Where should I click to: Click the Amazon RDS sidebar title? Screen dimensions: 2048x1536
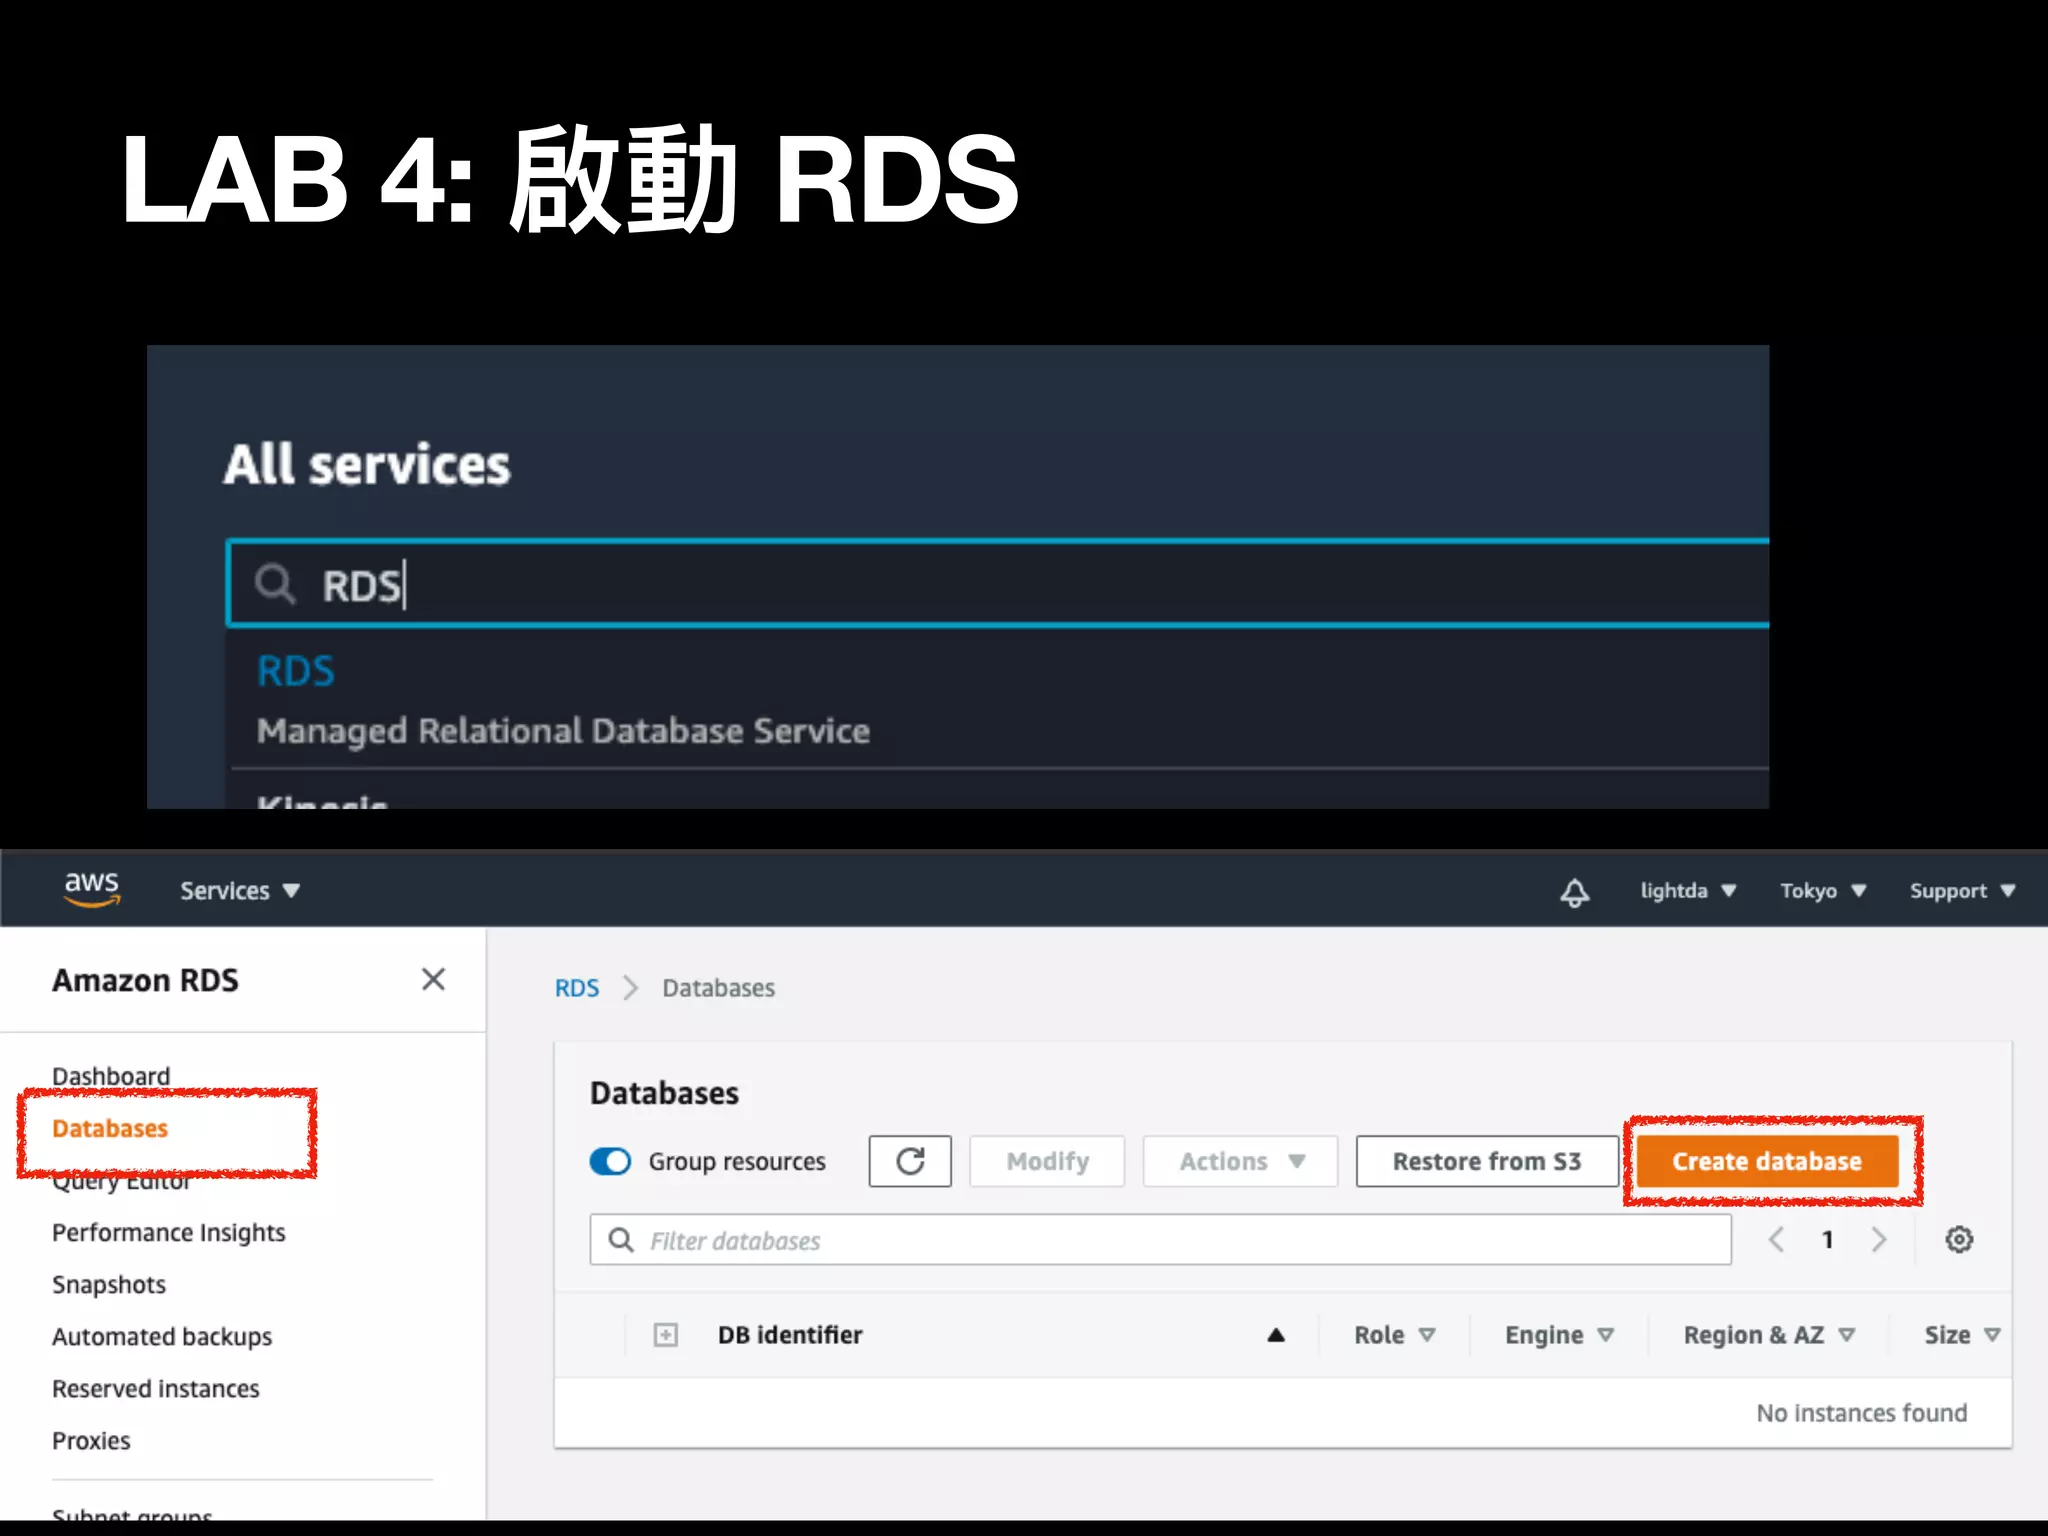point(146,980)
